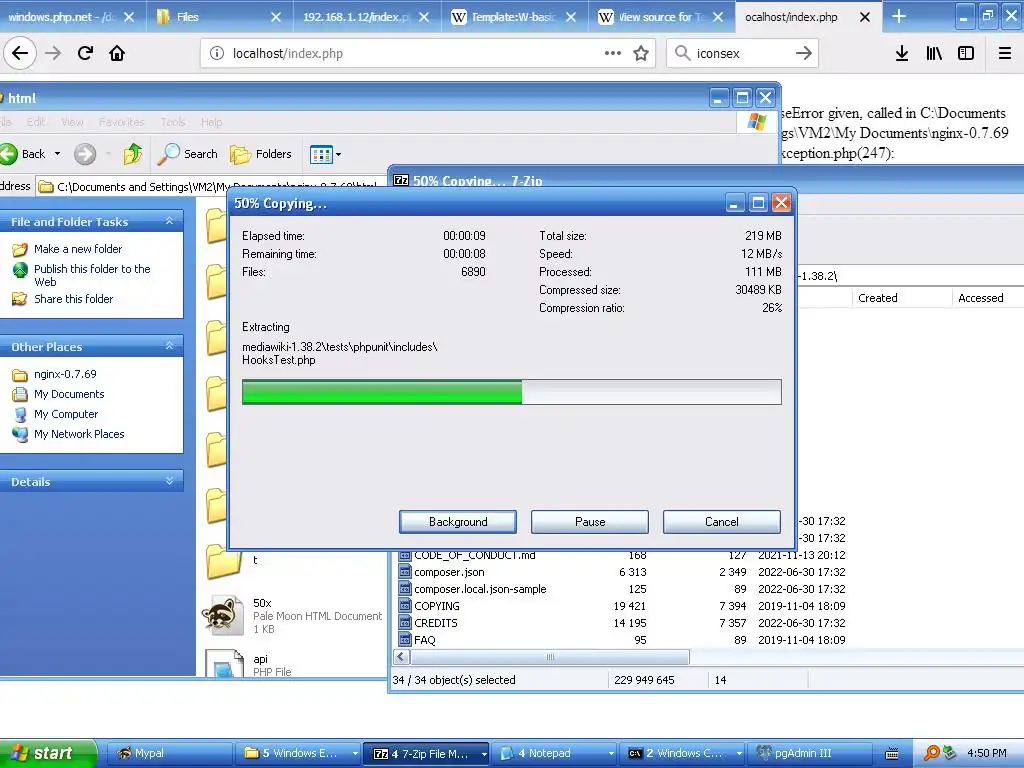1024x768 pixels.
Task: Submit iconsex search arrow
Action: [804, 54]
